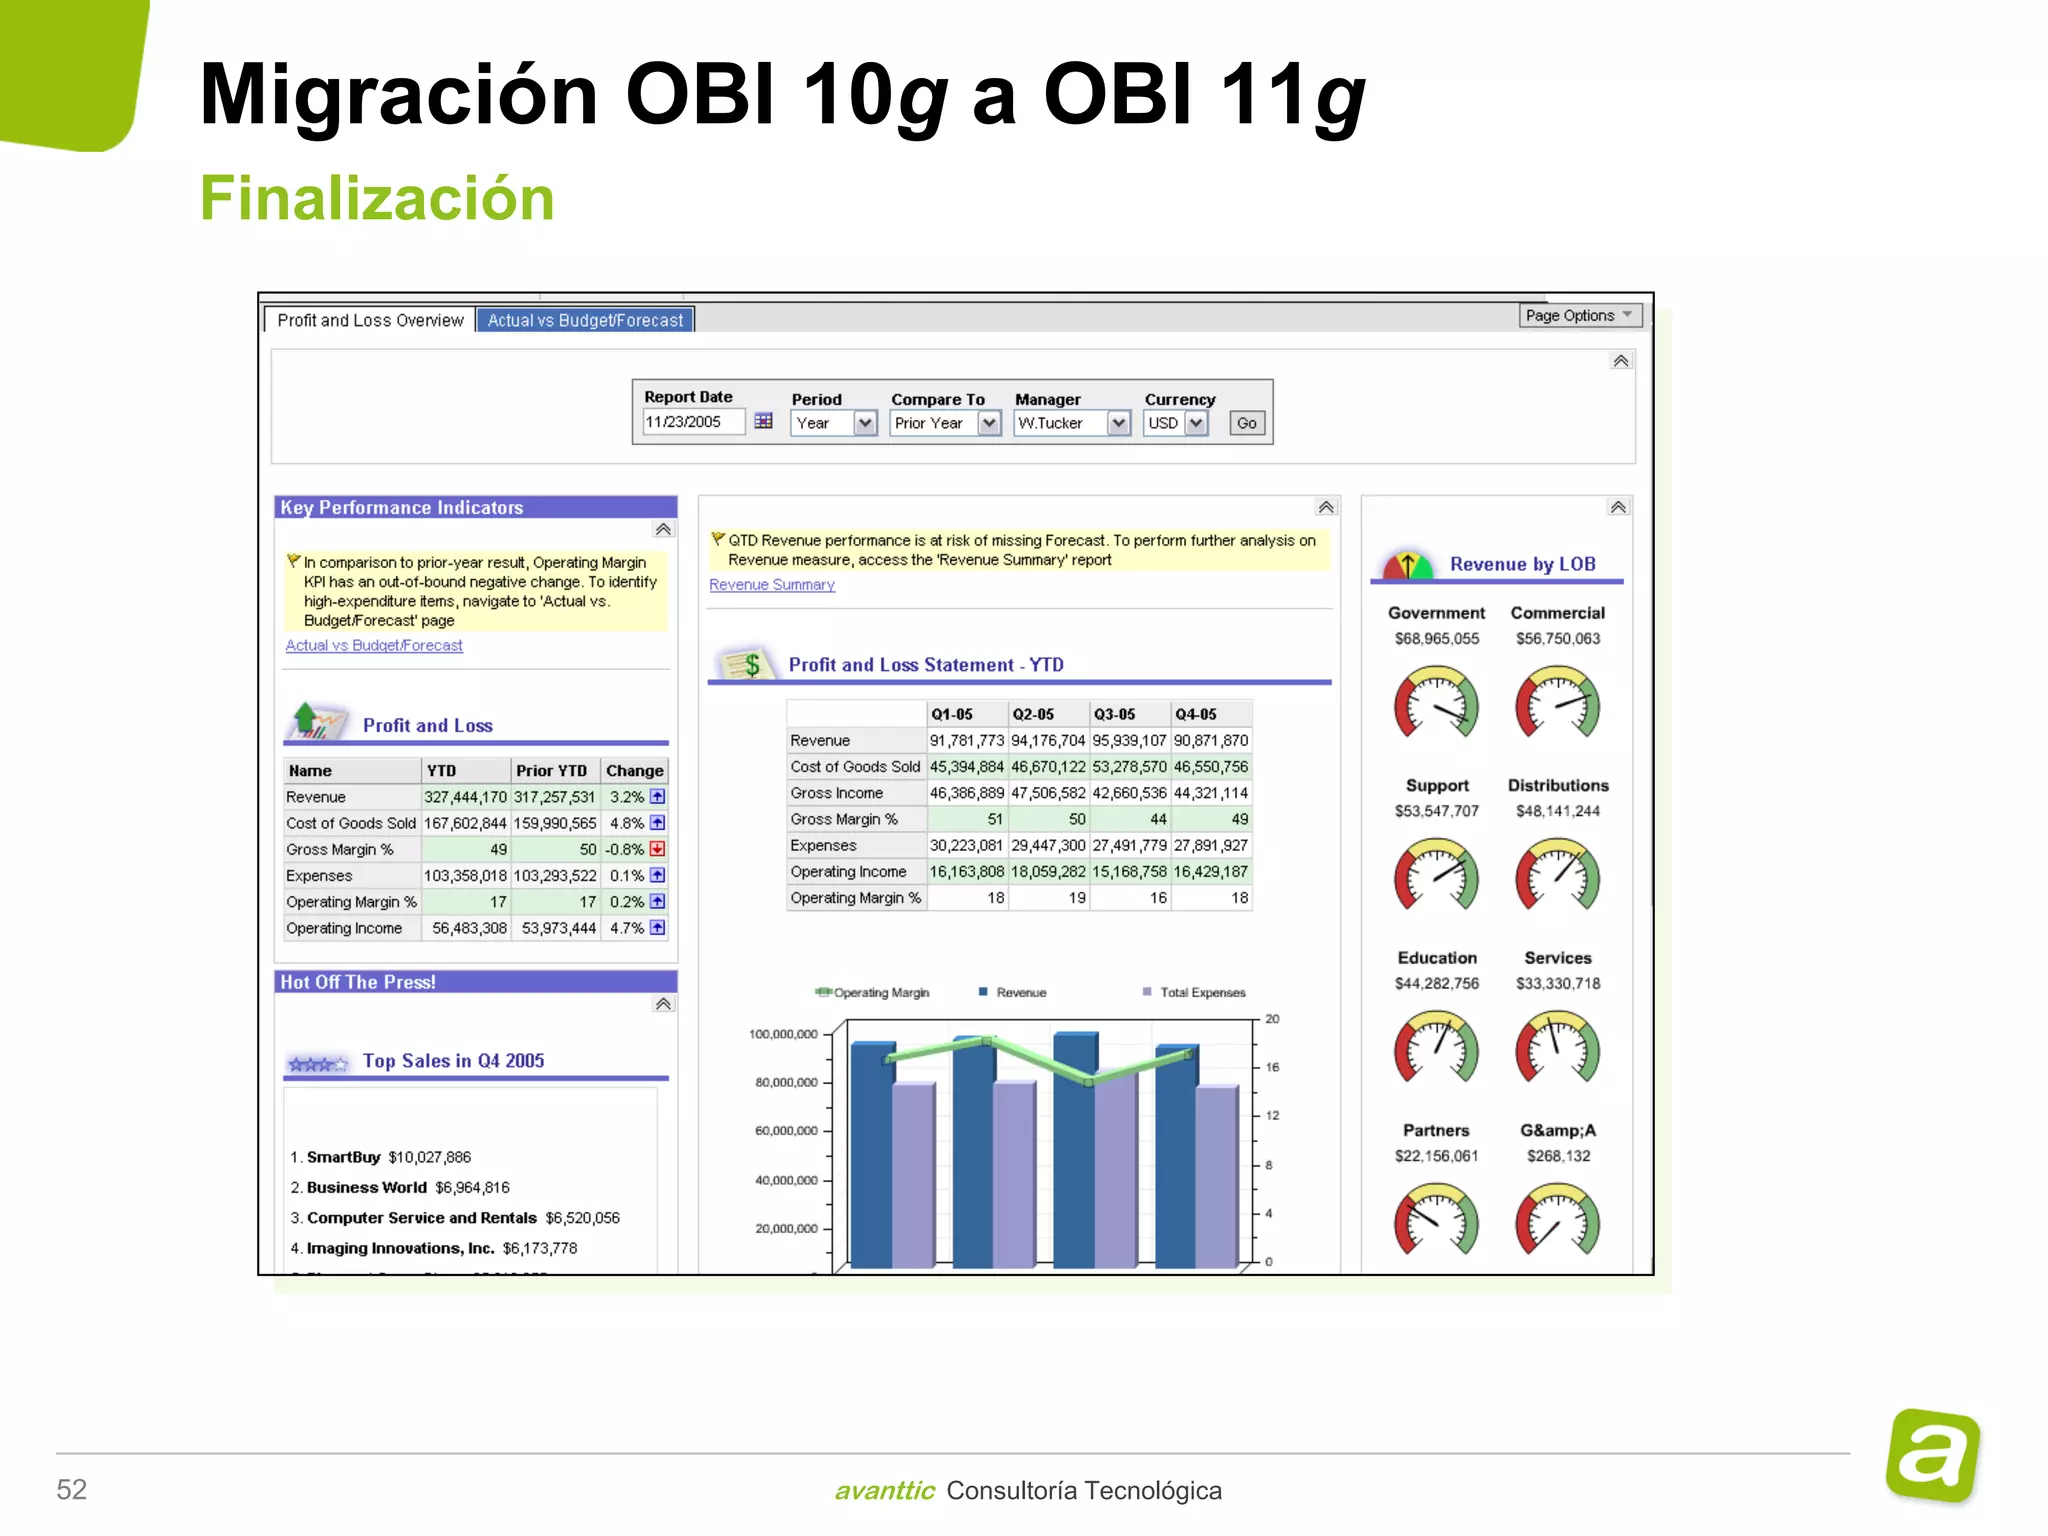Image resolution: width=2048 pixels, height=1536 pixels.
Task: Click the Education revenue gauge
Action: [x=1437, y=1047]
